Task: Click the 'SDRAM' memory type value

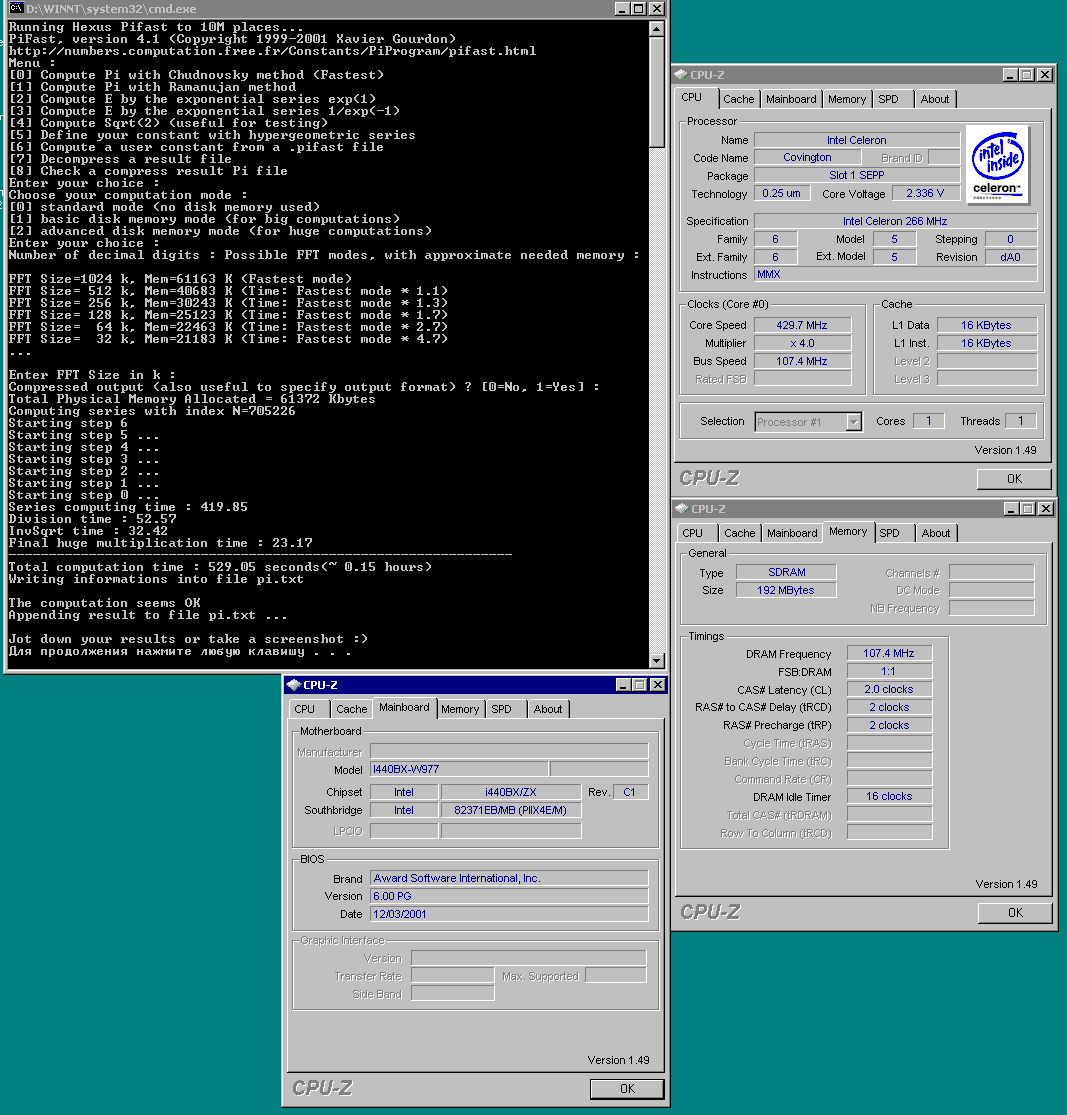Action: click(x=786, y=572)
